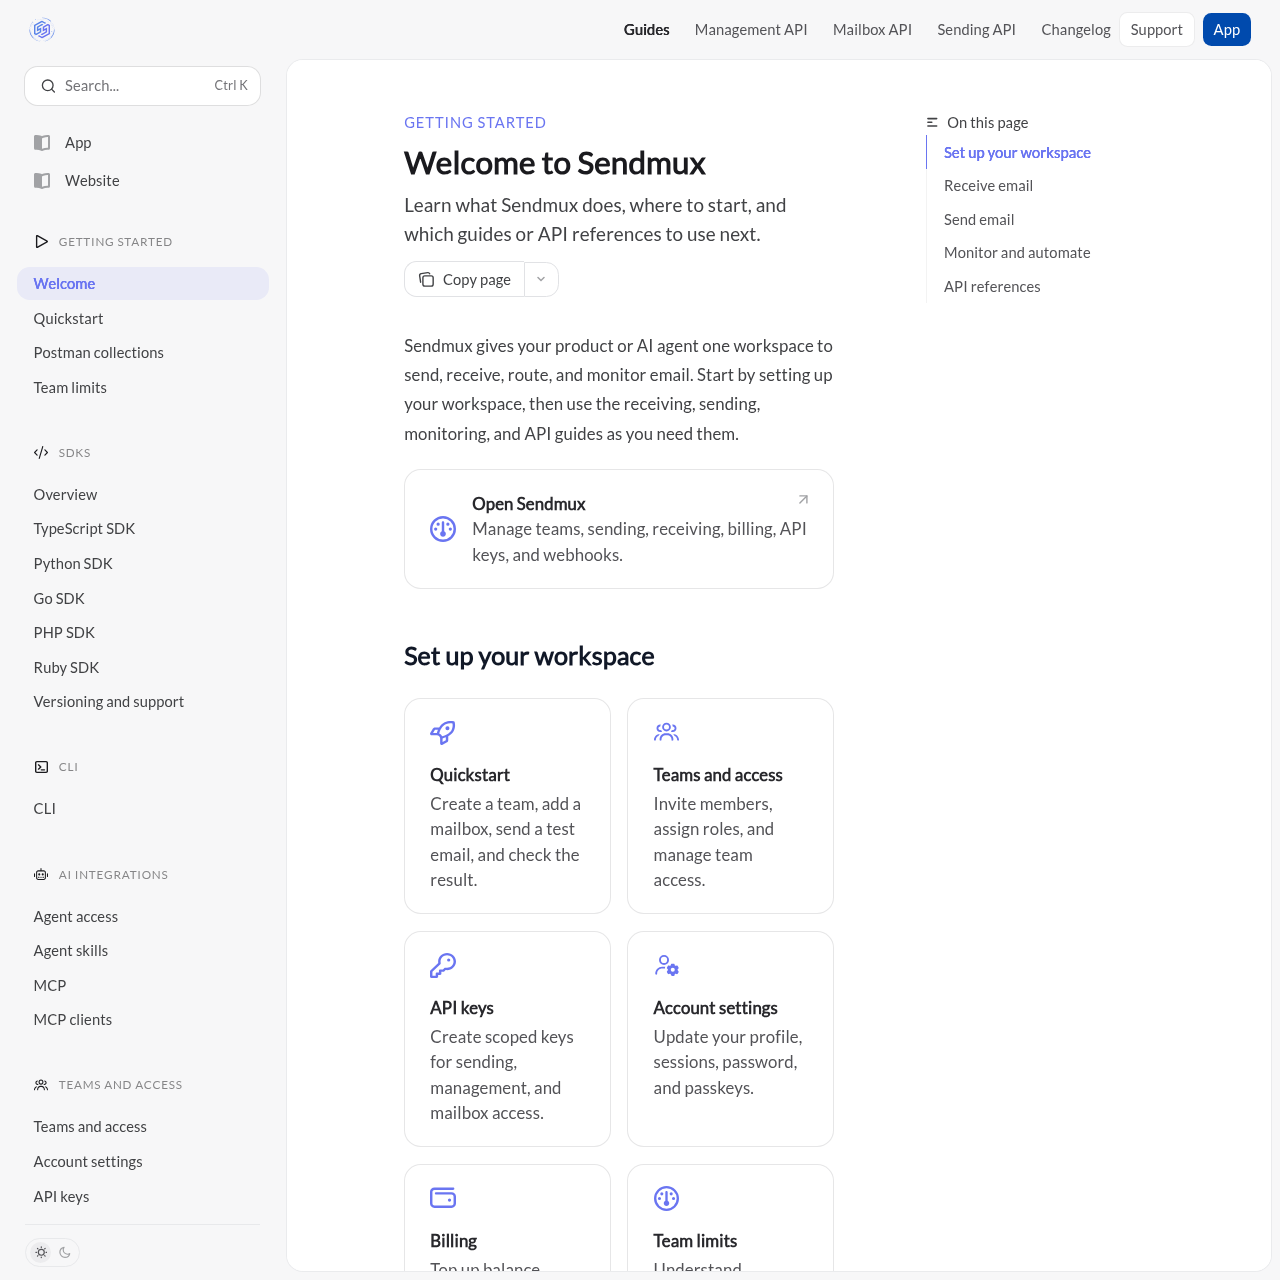Click the AI Integrations robot icon
The width and height of the screenshot is (1280, 1280).
41,875
